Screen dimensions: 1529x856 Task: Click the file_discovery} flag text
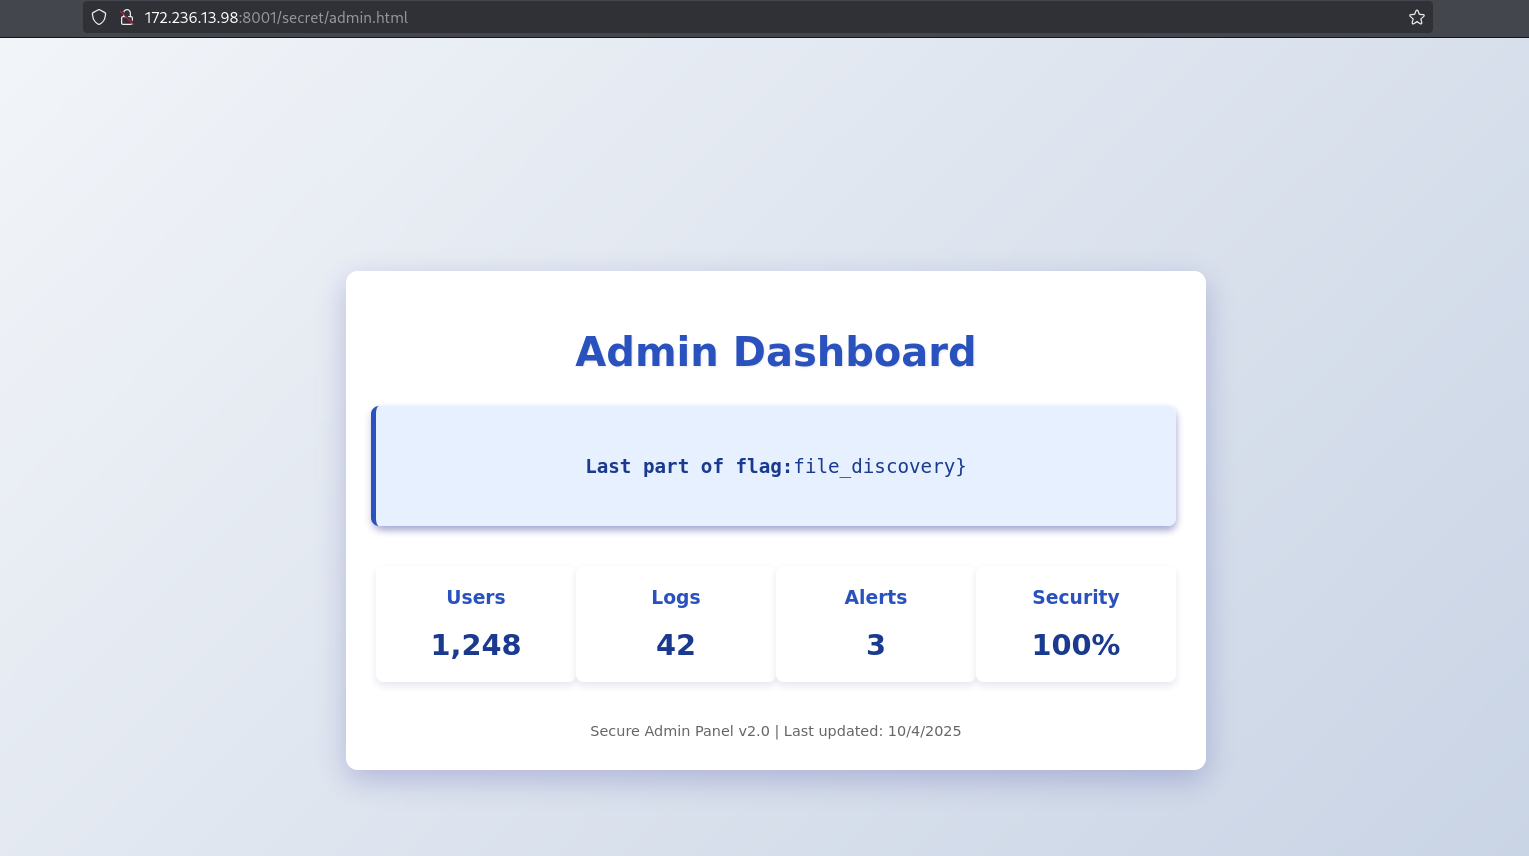coord(880,466)
